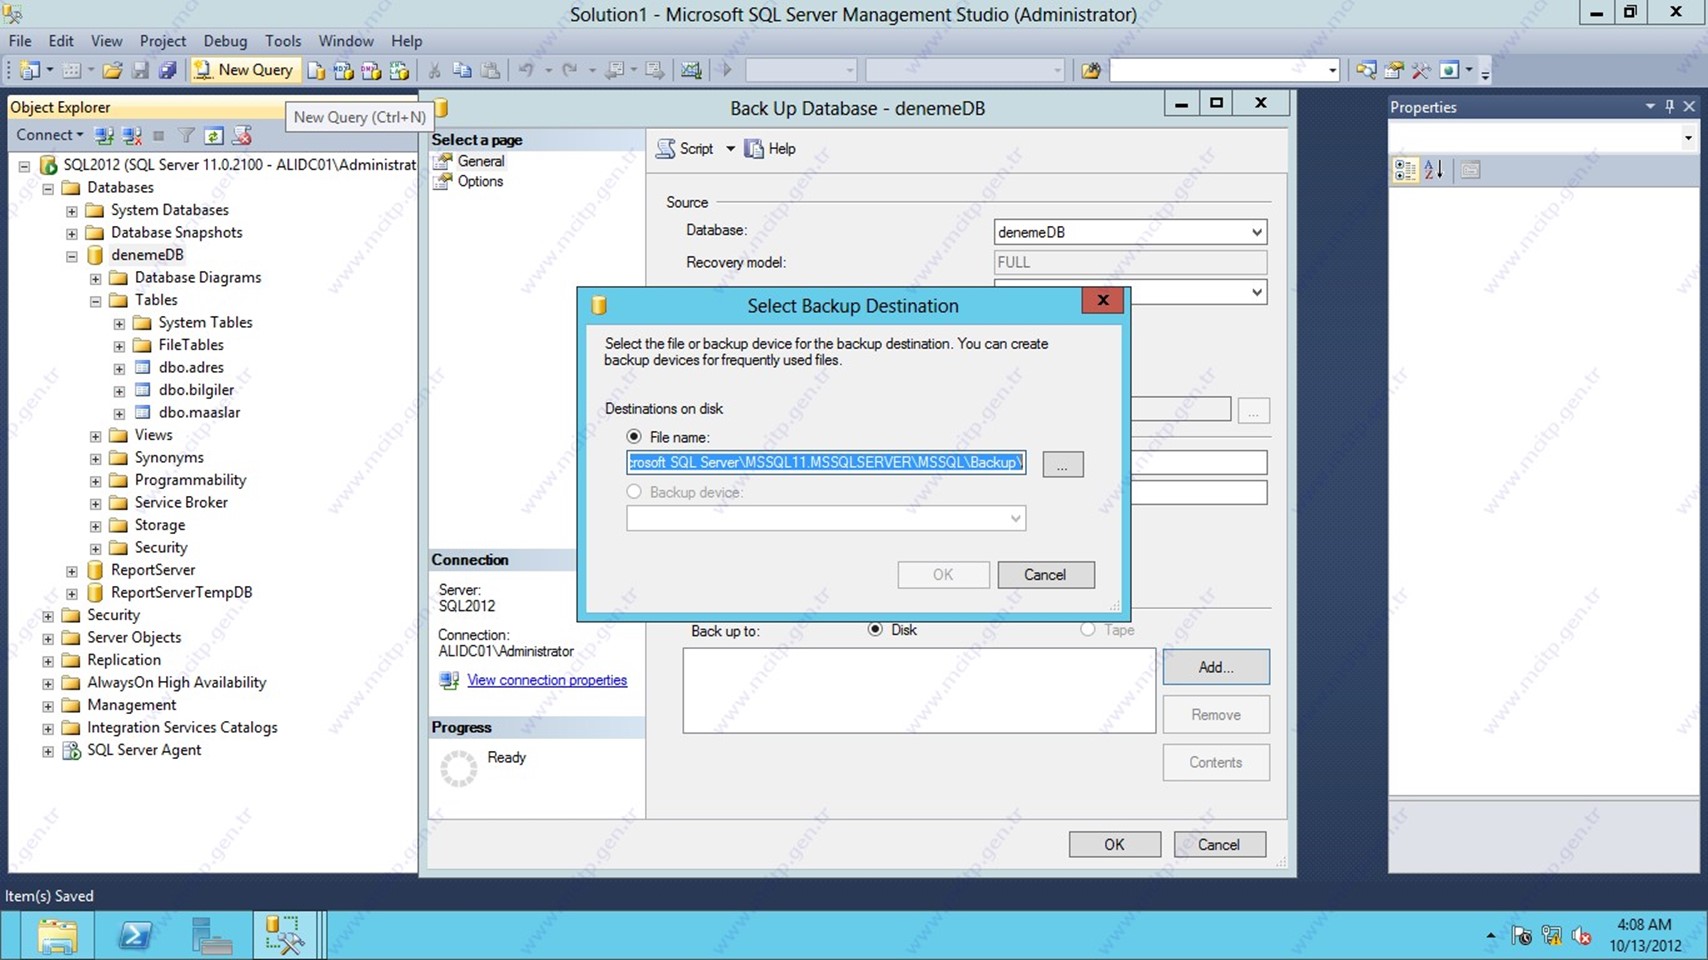The image size is (1708, 960).
Task: Click the Analysis Services MDX Query icon
Action: (343, 70)
